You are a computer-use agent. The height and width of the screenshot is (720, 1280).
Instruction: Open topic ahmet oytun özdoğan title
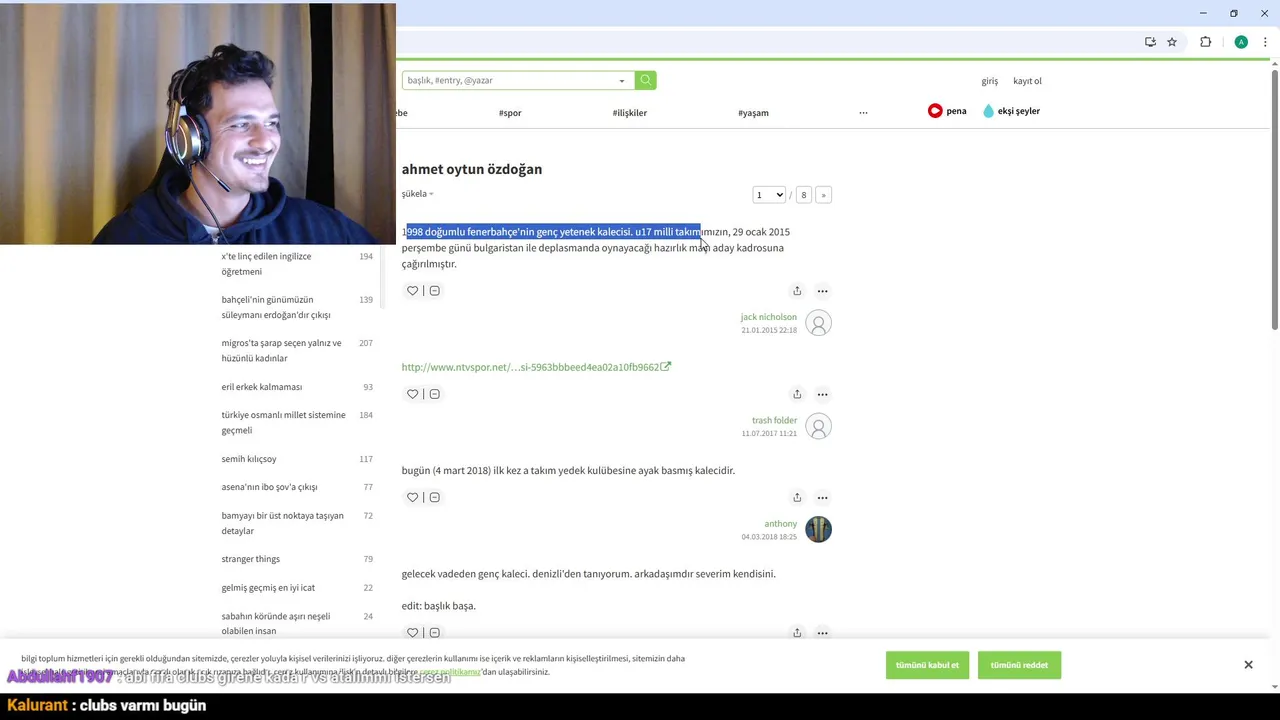(472, 169)
